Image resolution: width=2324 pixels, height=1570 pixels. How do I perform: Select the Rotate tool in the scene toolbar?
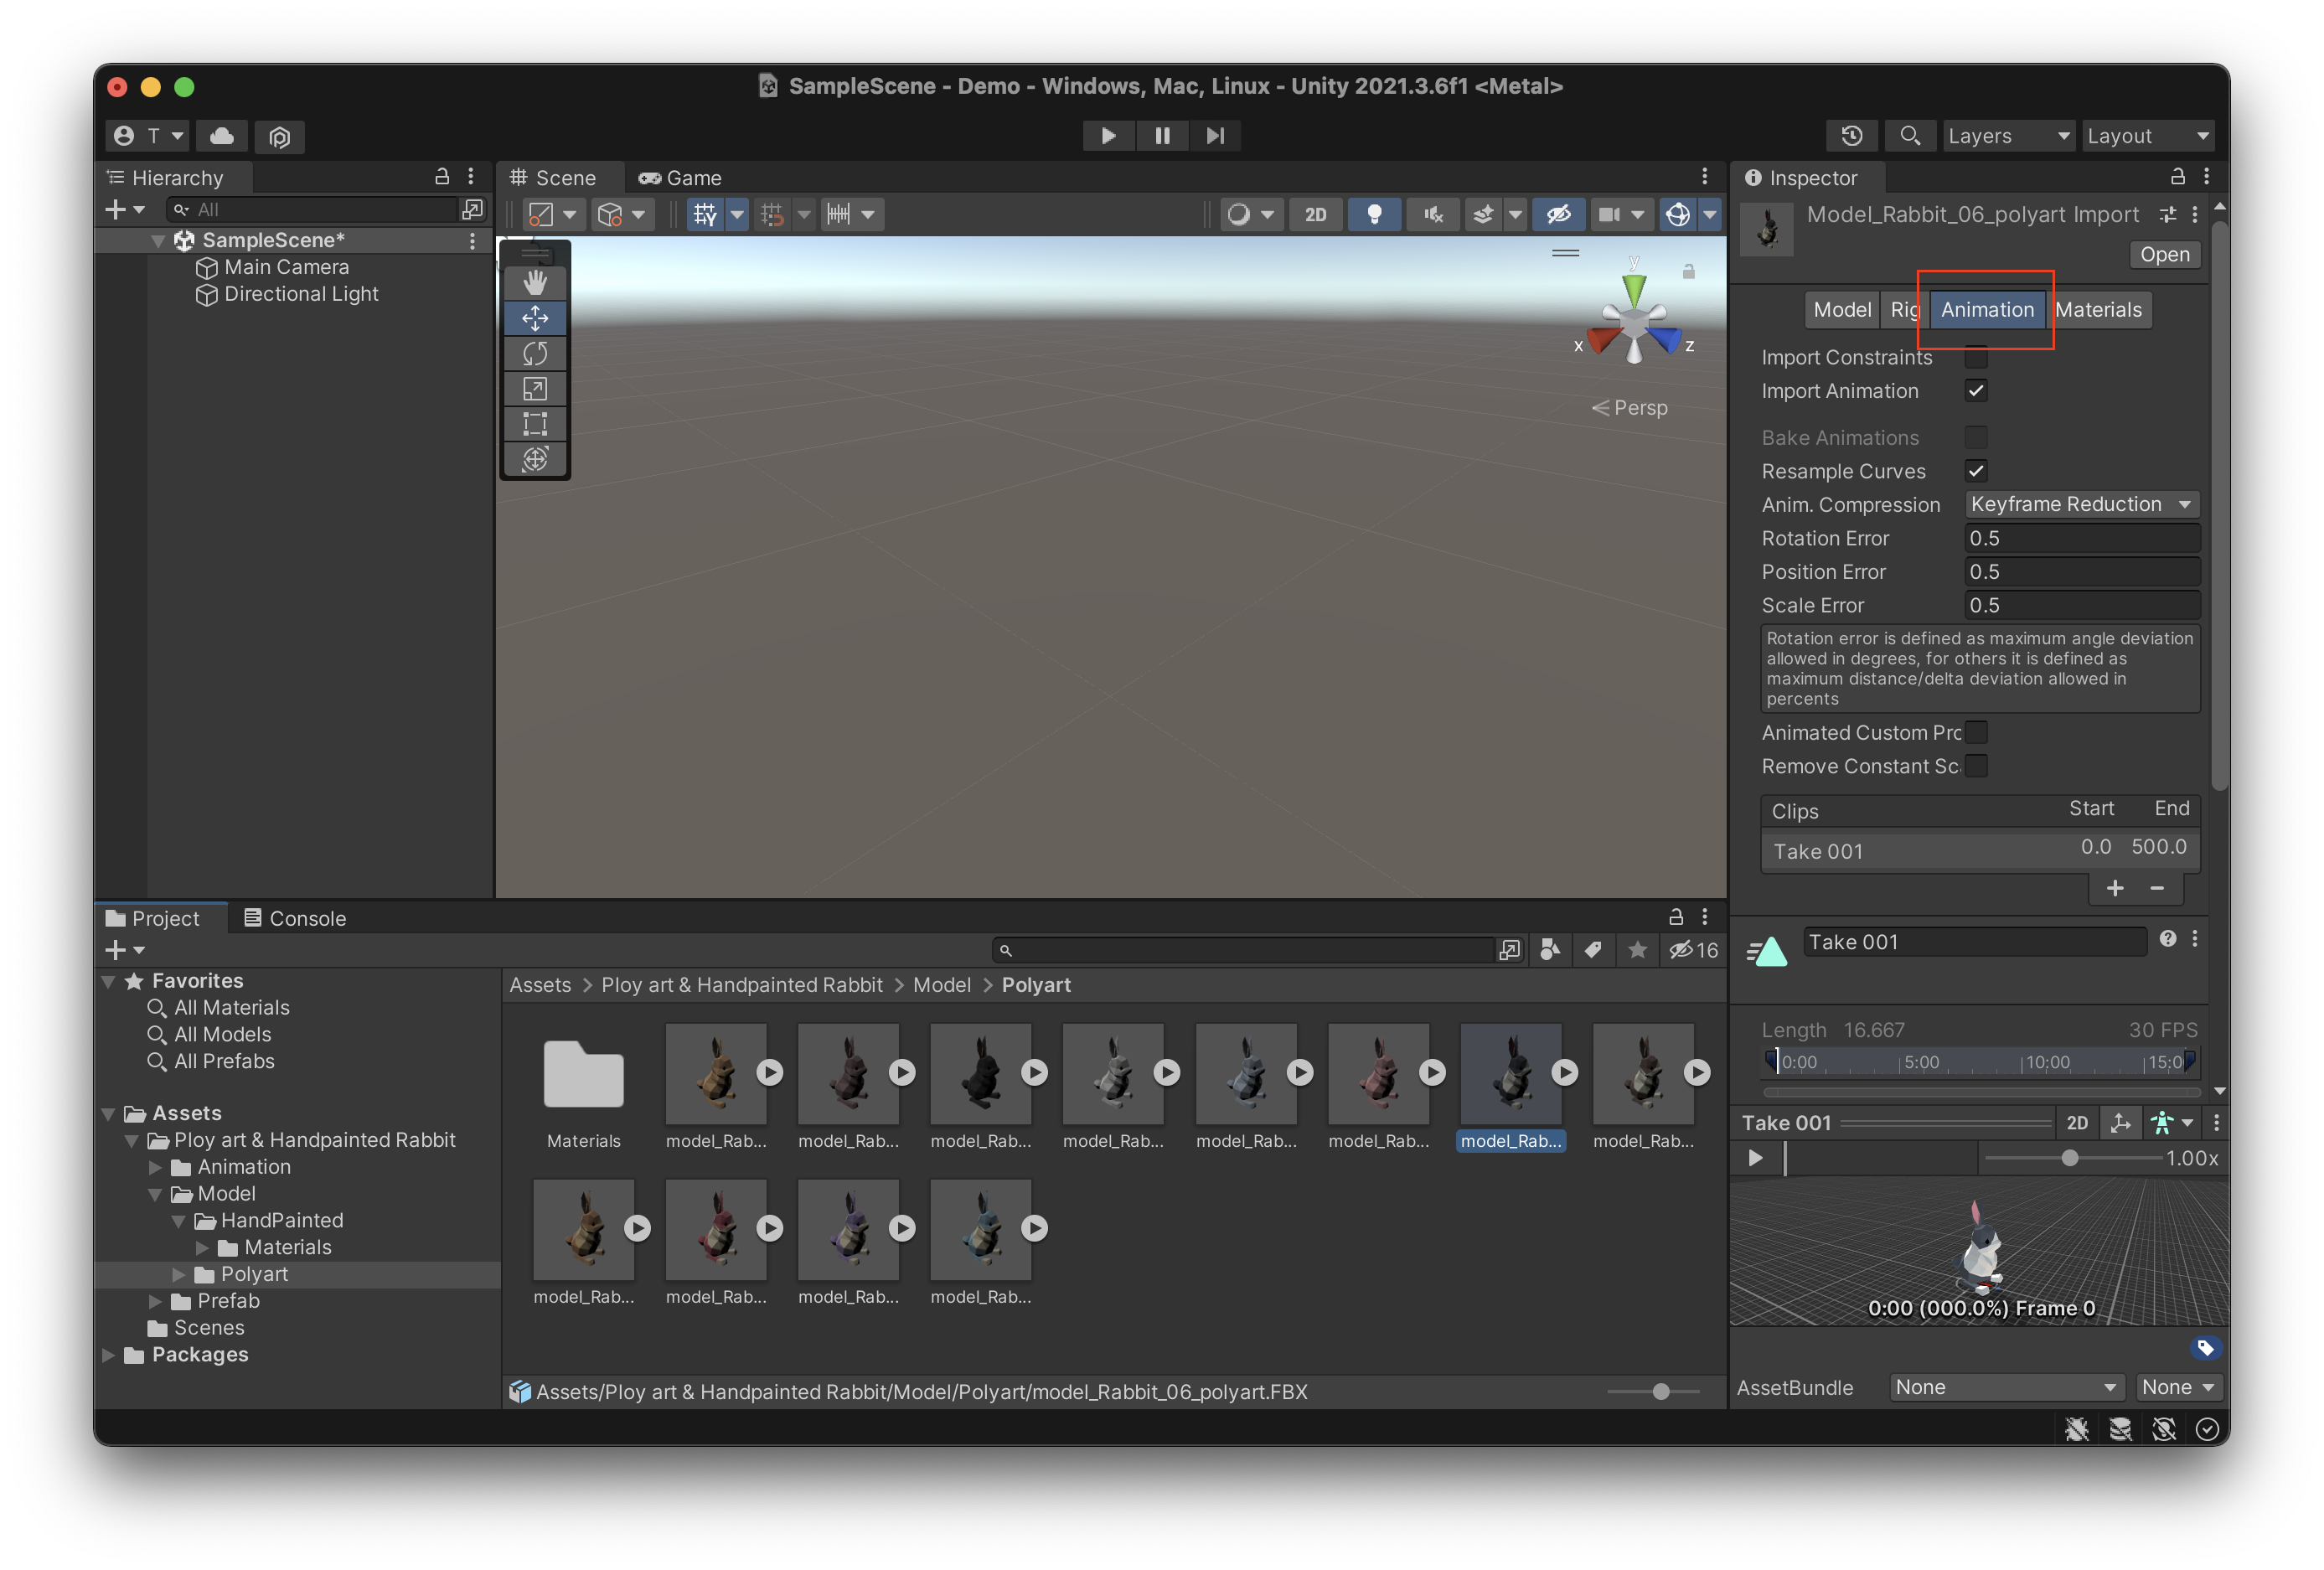pyautogui.click(x=535, y=353)
